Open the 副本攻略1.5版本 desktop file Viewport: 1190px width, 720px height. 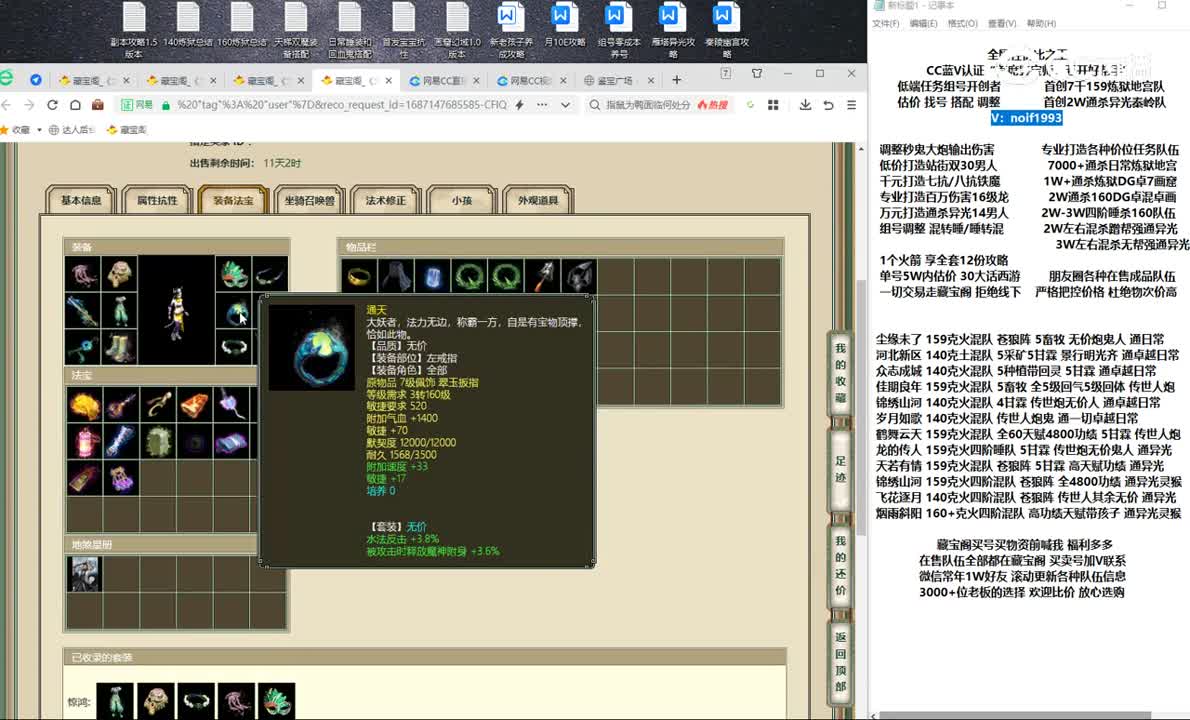(x=134, y=30)
